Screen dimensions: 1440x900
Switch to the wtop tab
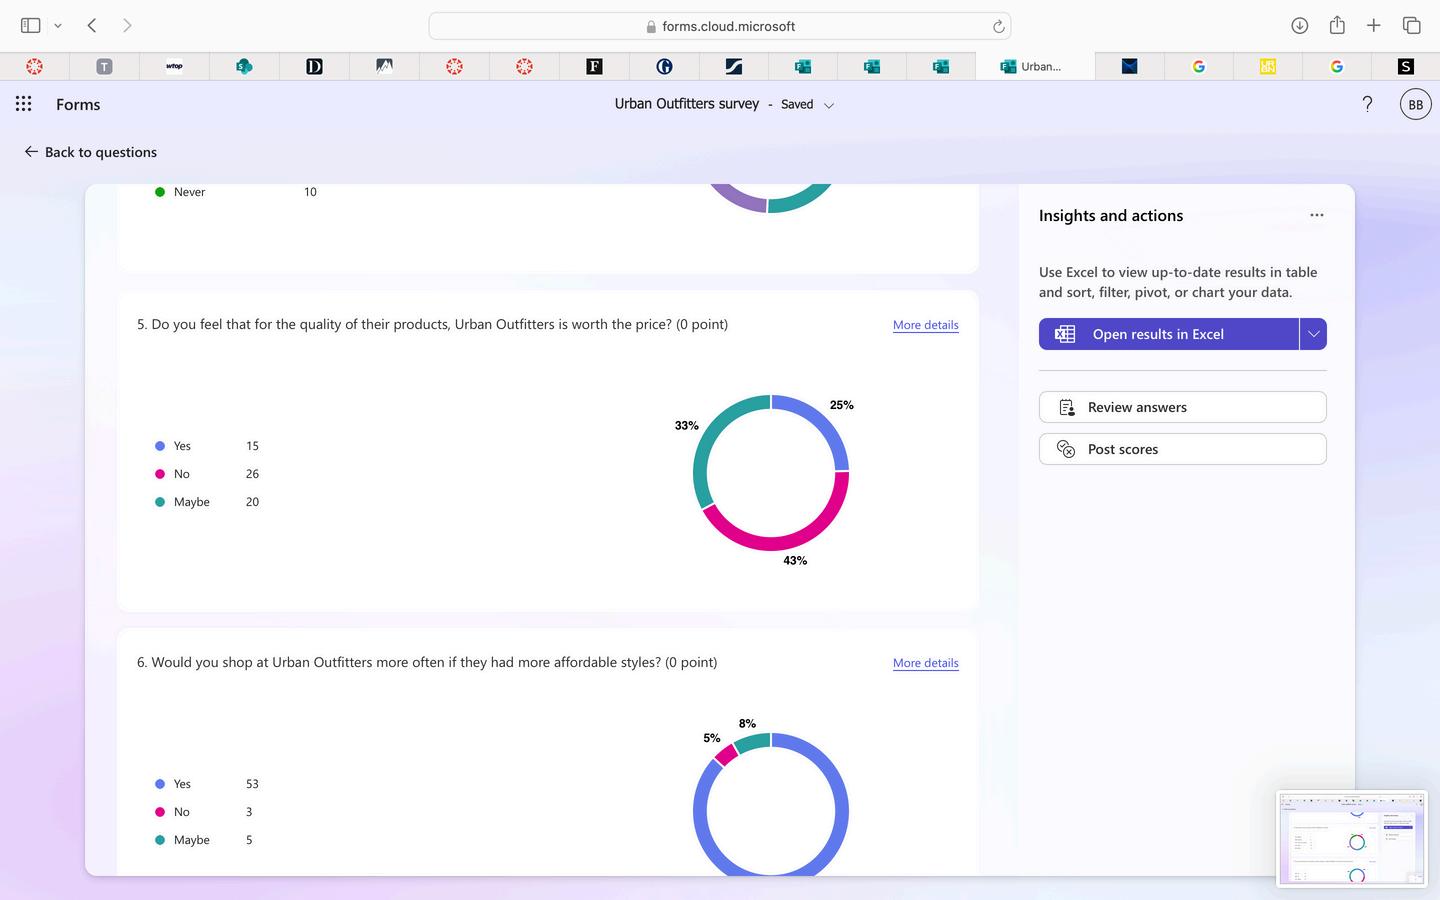[x=174, y=66]
